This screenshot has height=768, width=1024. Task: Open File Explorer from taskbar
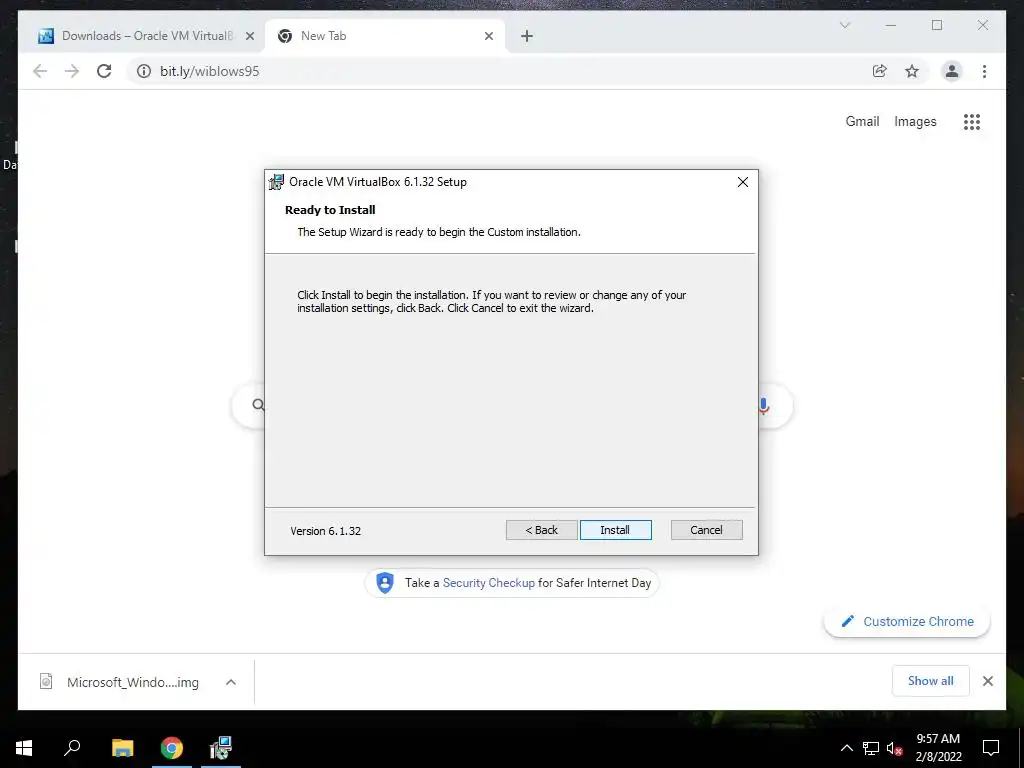coord(122,748)
